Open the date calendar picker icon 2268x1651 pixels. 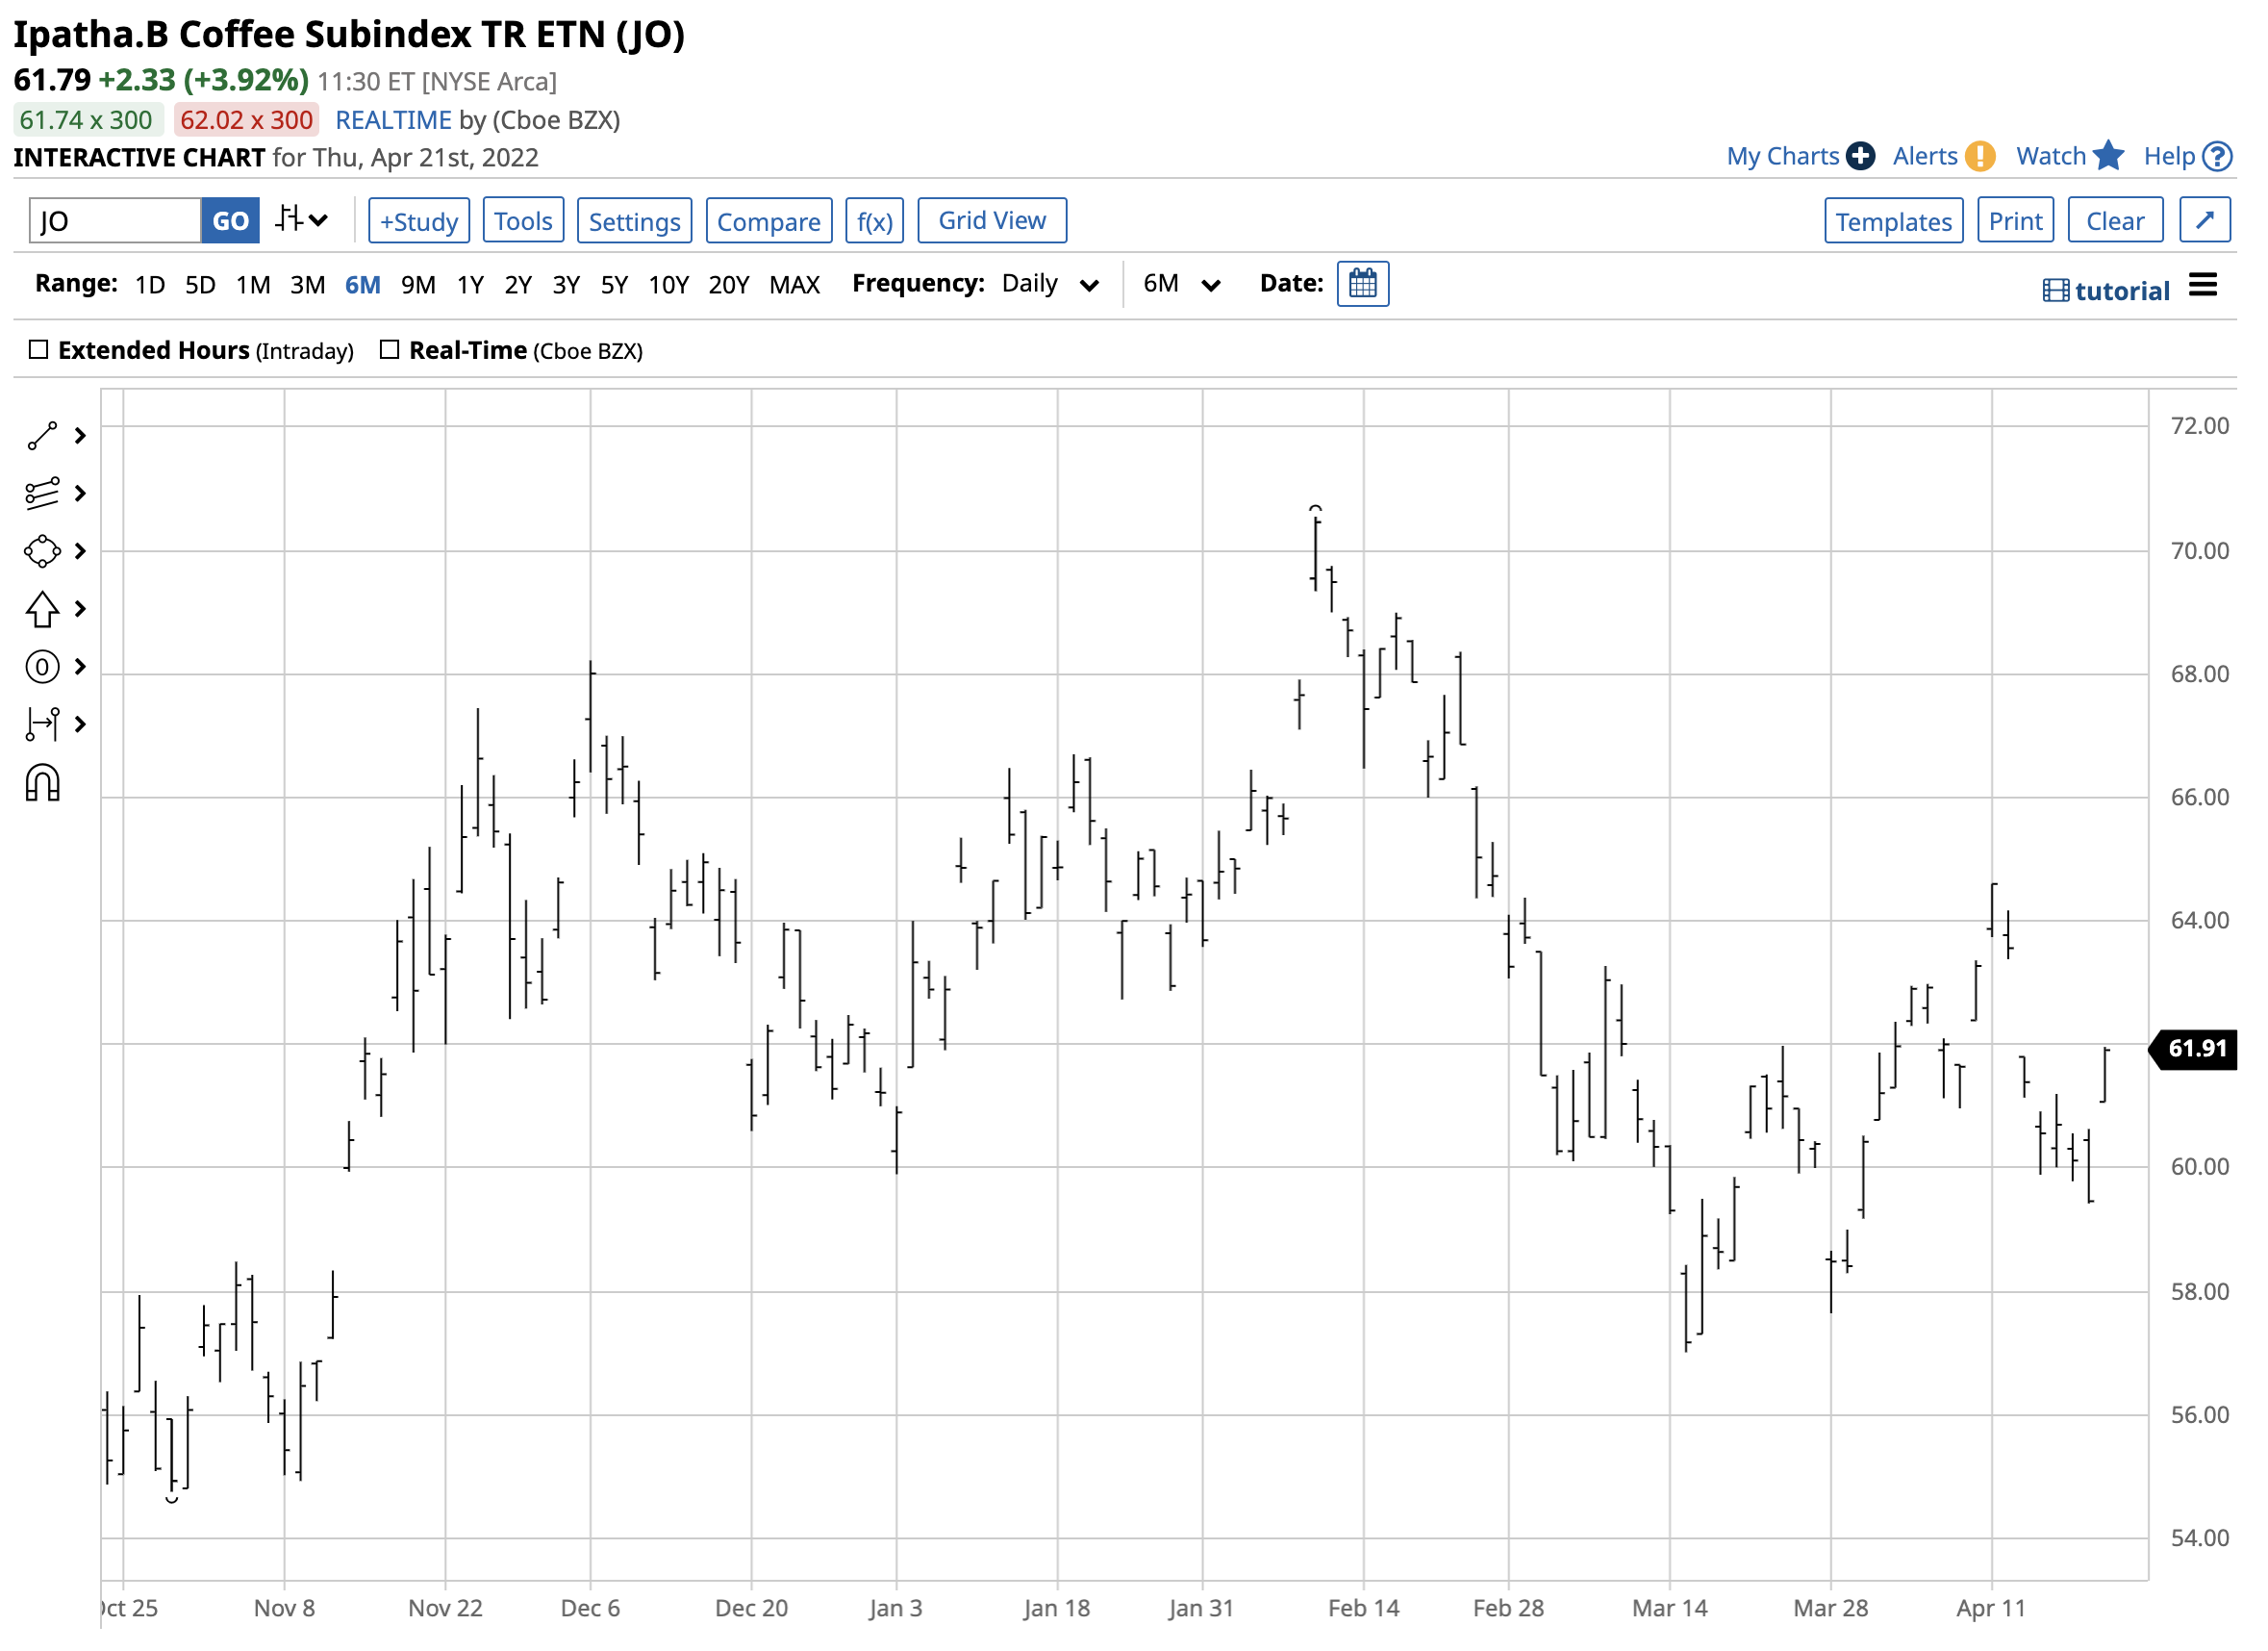click(1363, 284)
